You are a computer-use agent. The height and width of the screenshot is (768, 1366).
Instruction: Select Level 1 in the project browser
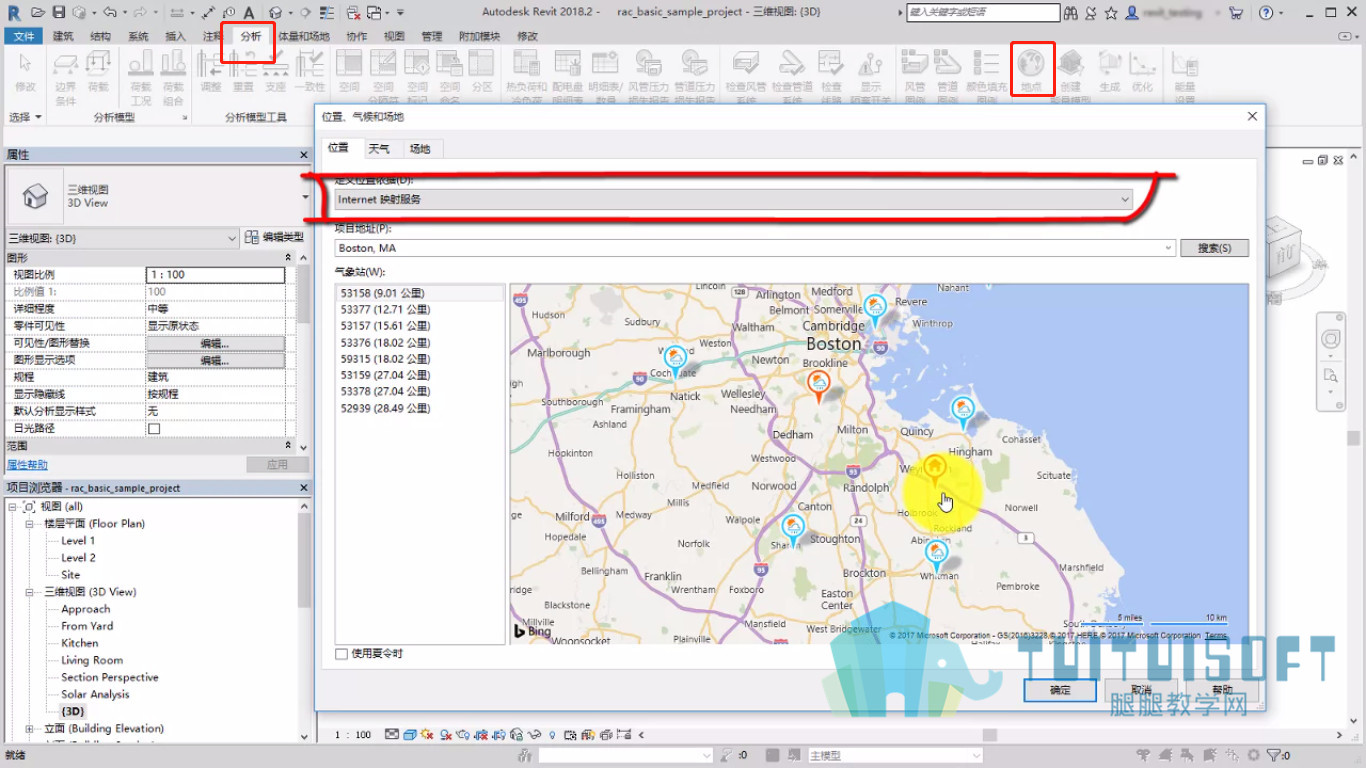pos(78,541)
